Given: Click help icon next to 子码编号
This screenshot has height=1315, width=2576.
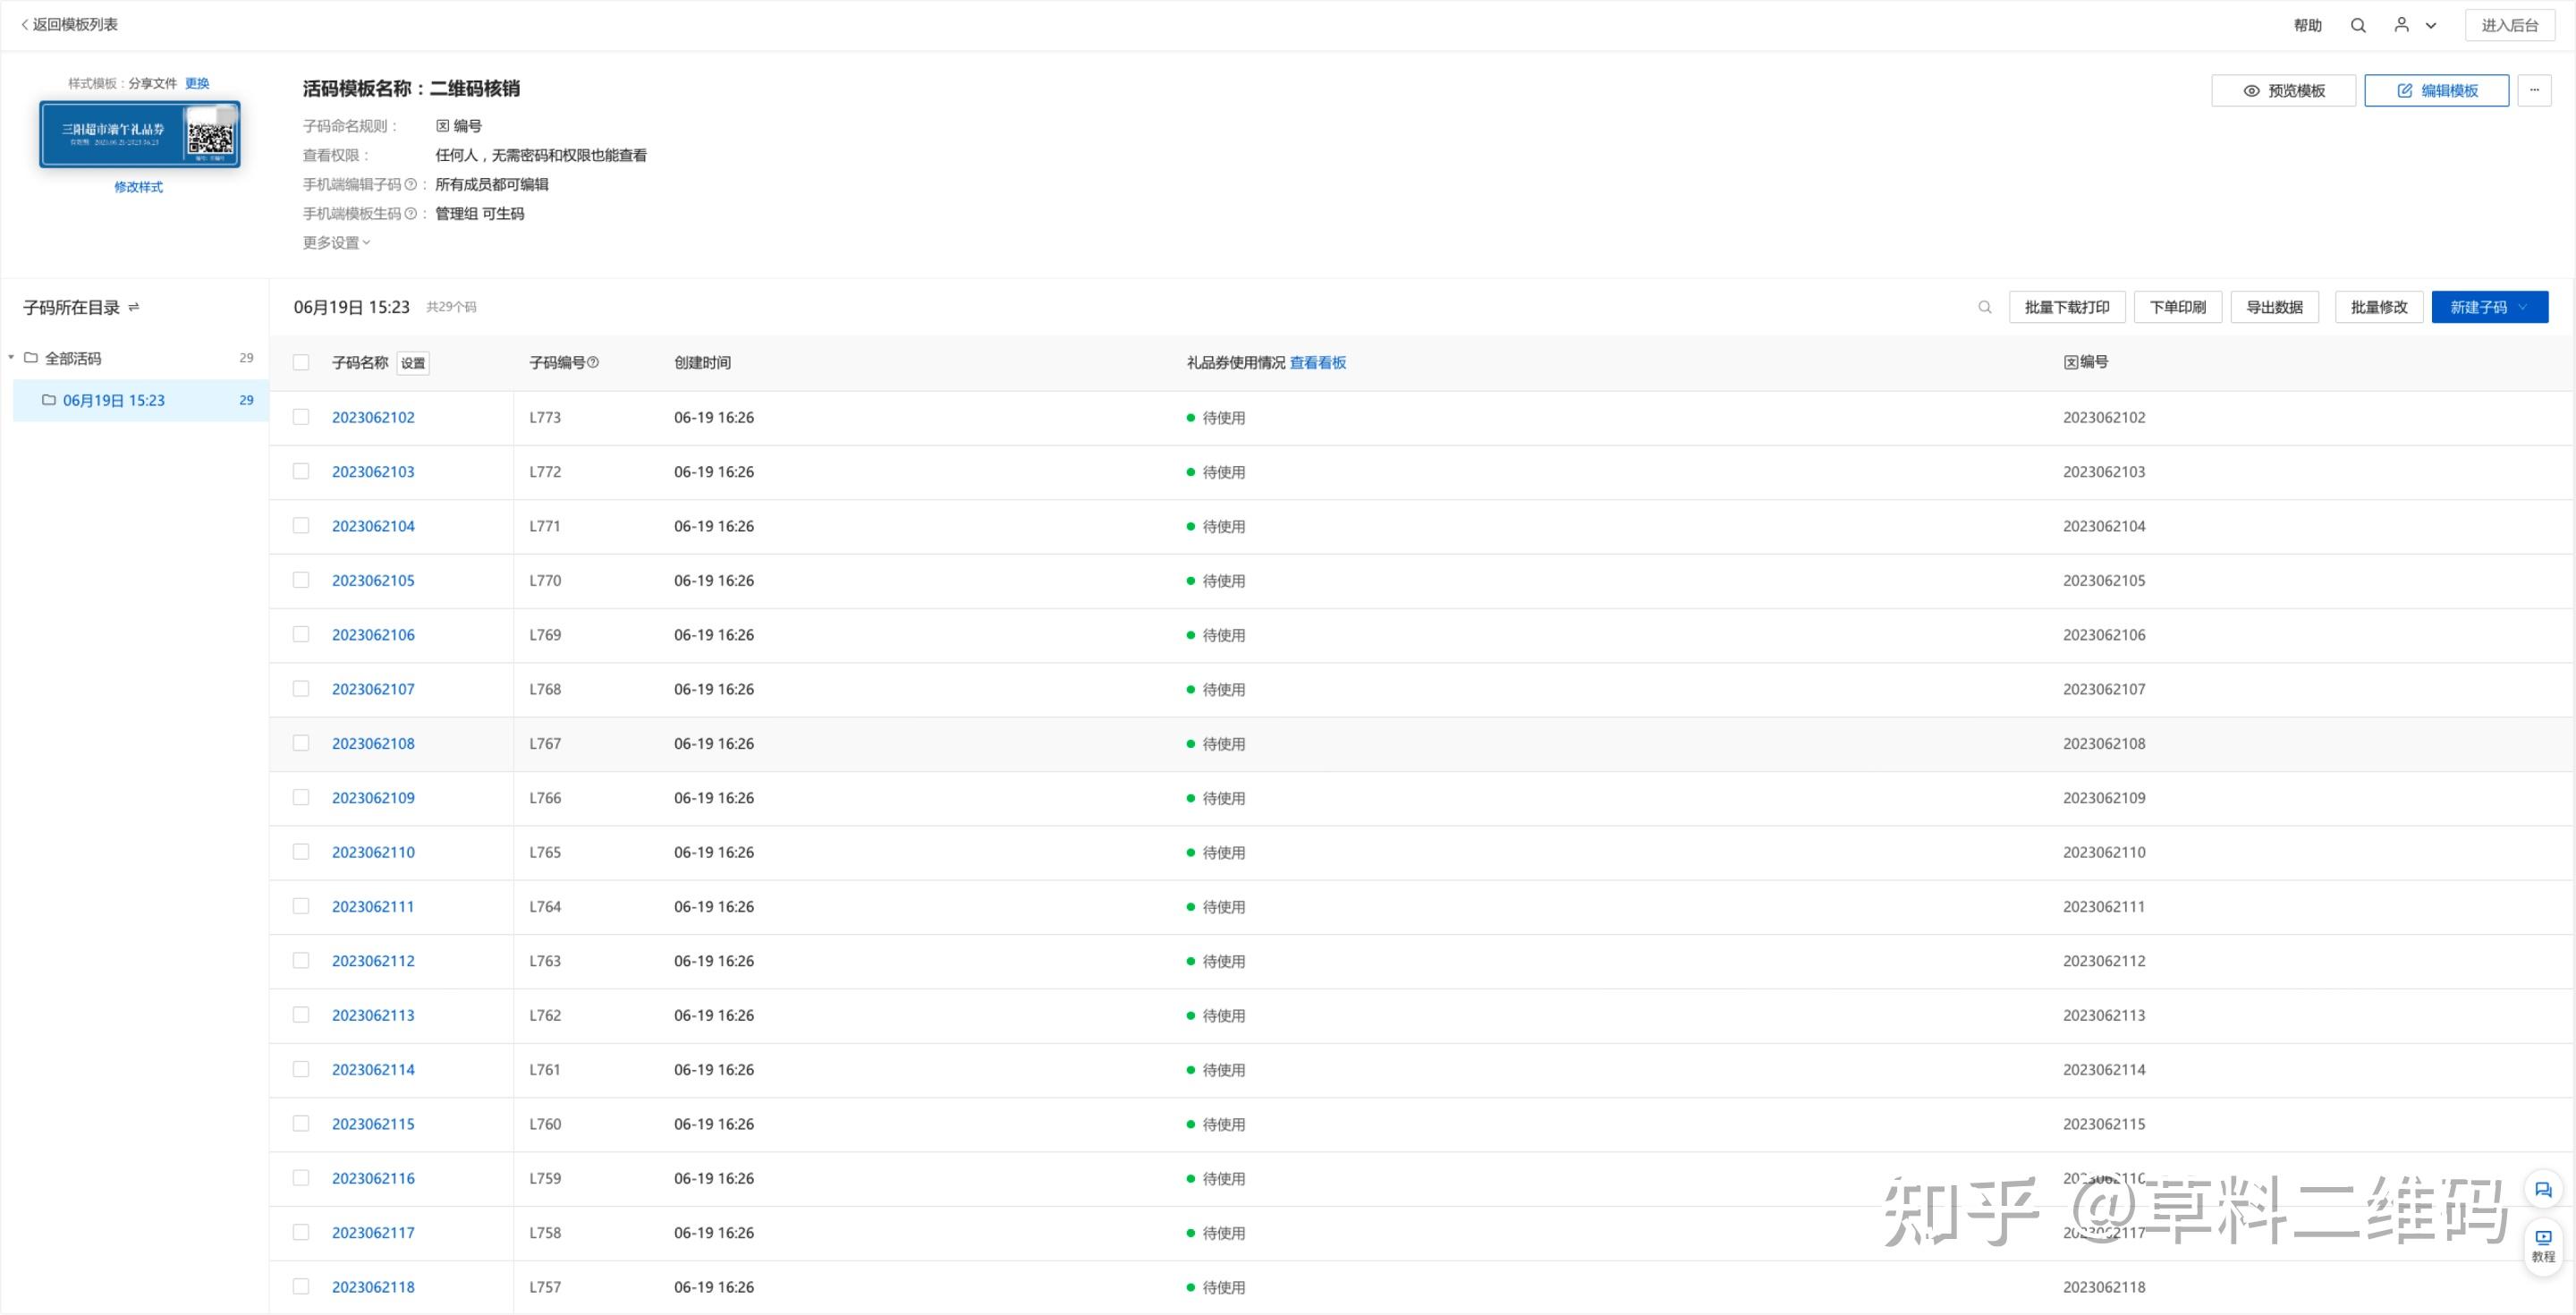Looking at the screenshot, I should (593, 362).
